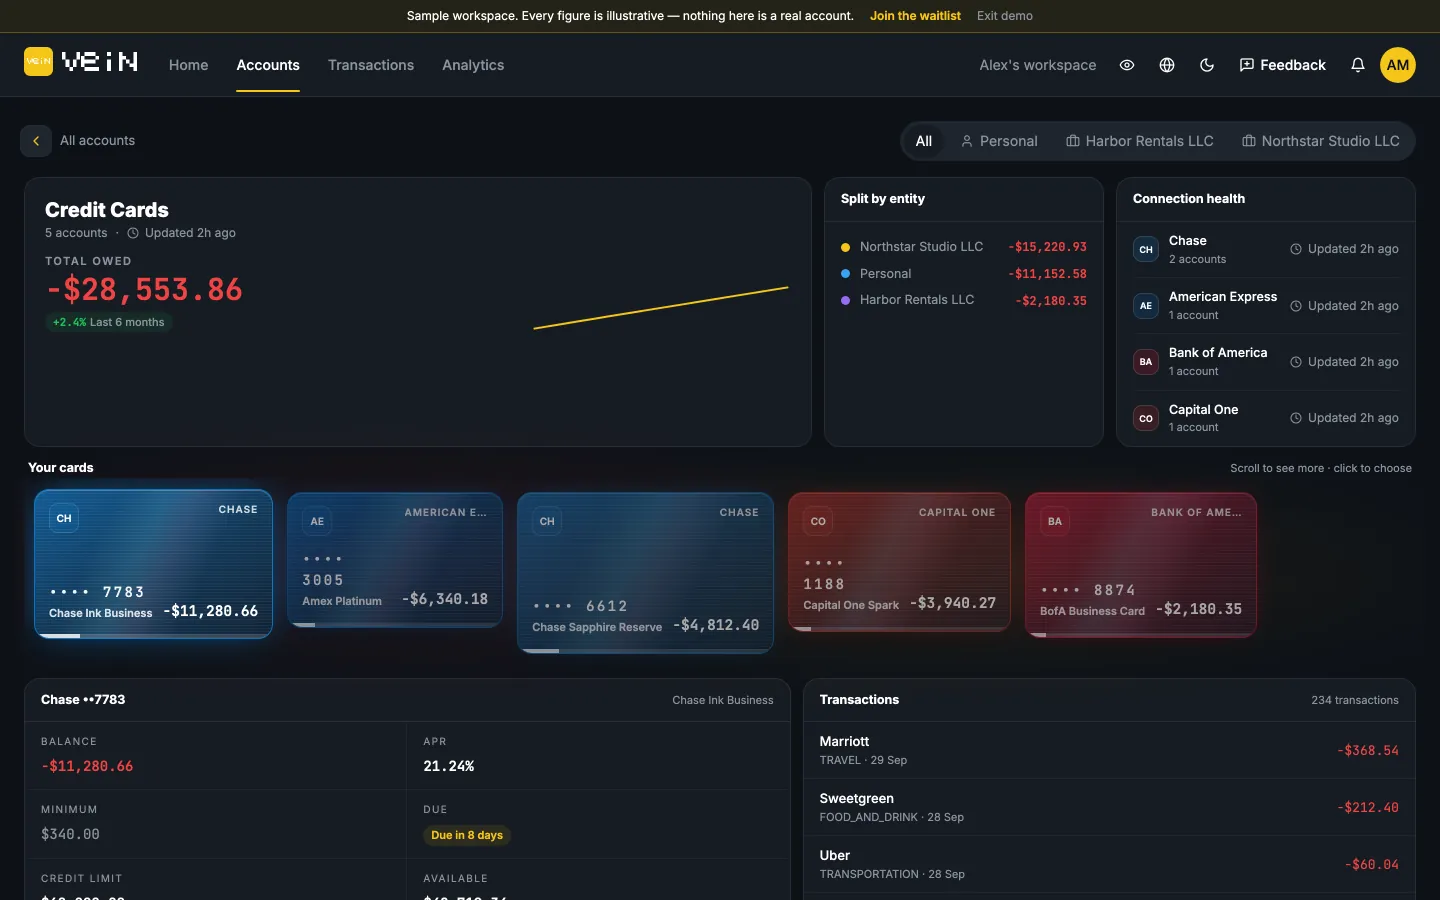This screenshot has width=1440, height=900.
Task: Click the Northstar Studio LLC yellow legend dot
Action: [845, 247]
